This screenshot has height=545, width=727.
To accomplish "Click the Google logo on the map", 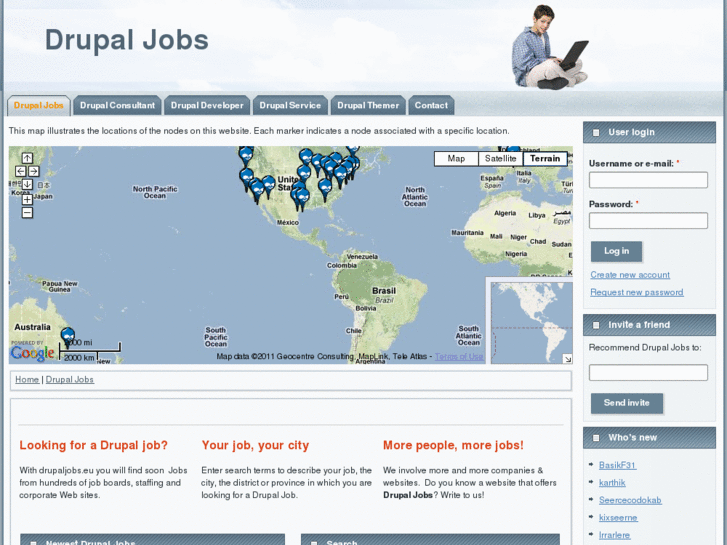I will tap(32, 353).
